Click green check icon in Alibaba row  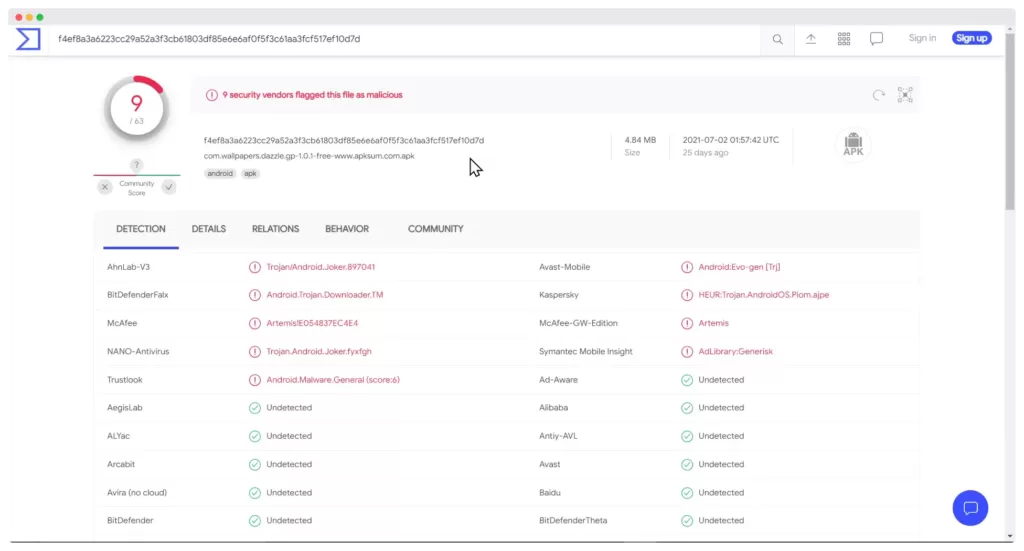pyautogui.click(x=687, y=408)
